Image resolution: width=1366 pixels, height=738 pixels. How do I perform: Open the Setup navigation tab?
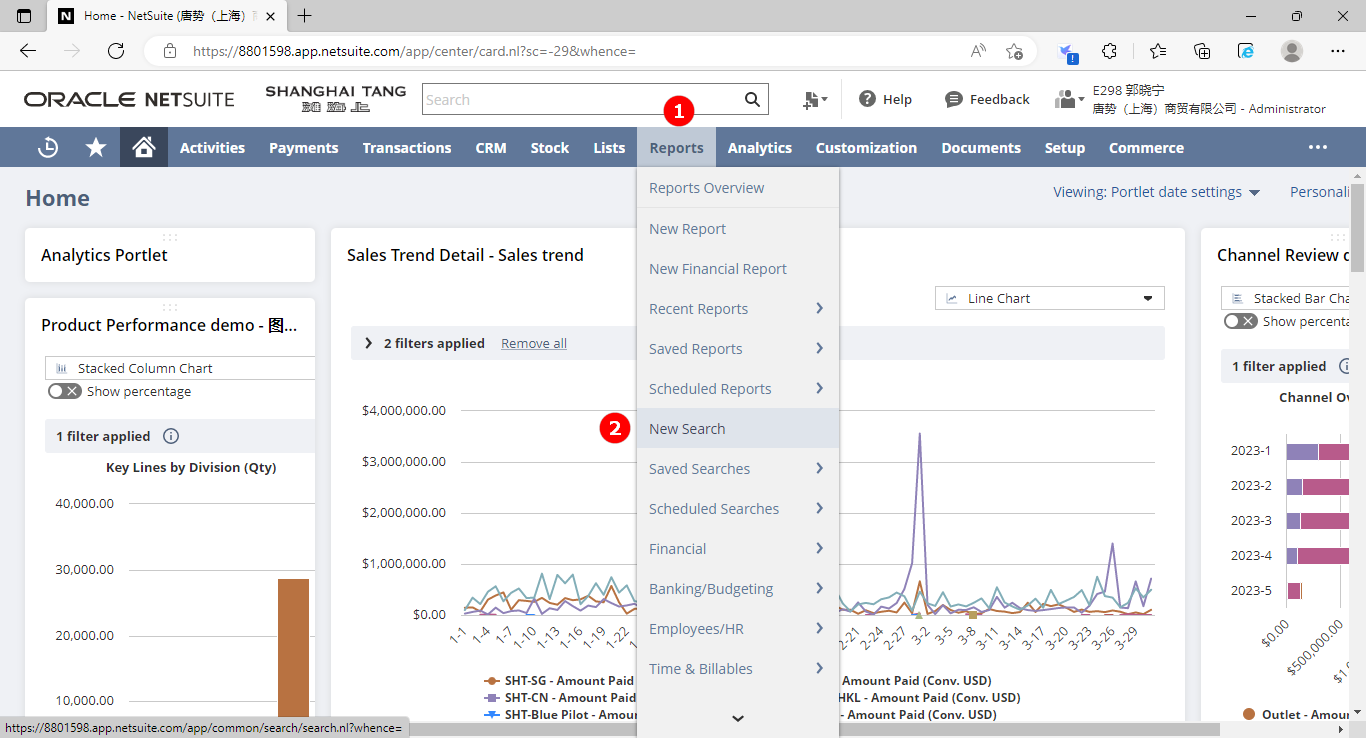click(x=1065, y=148)
